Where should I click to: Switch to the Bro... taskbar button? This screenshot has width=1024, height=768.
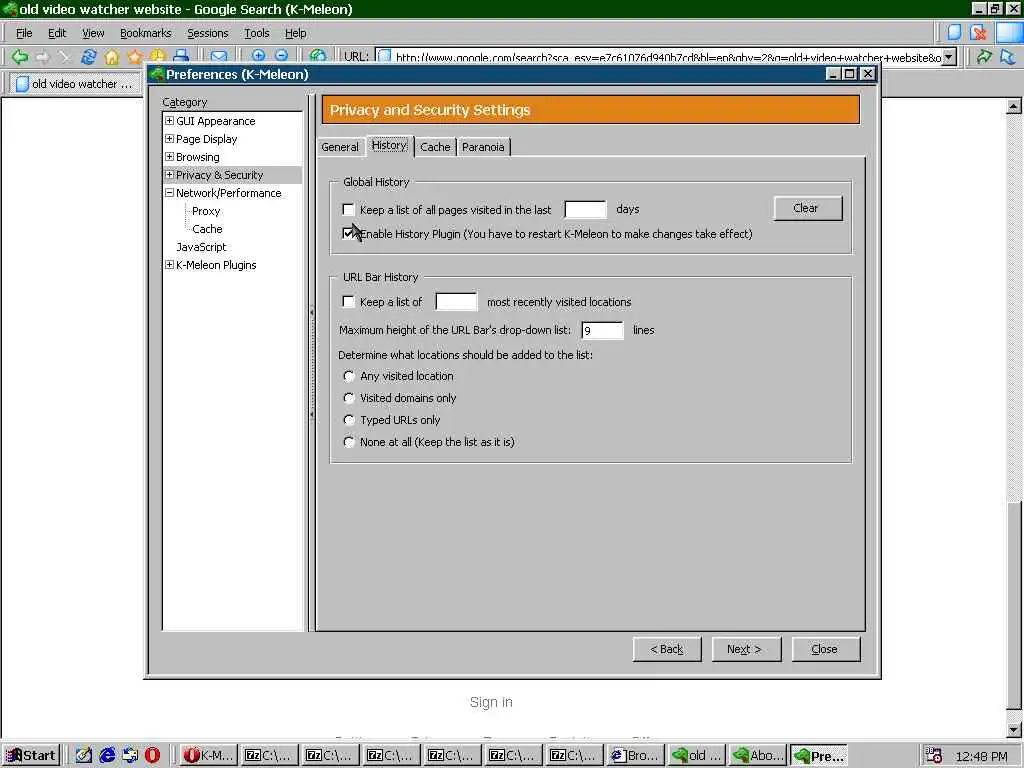[x=637, y=756]
